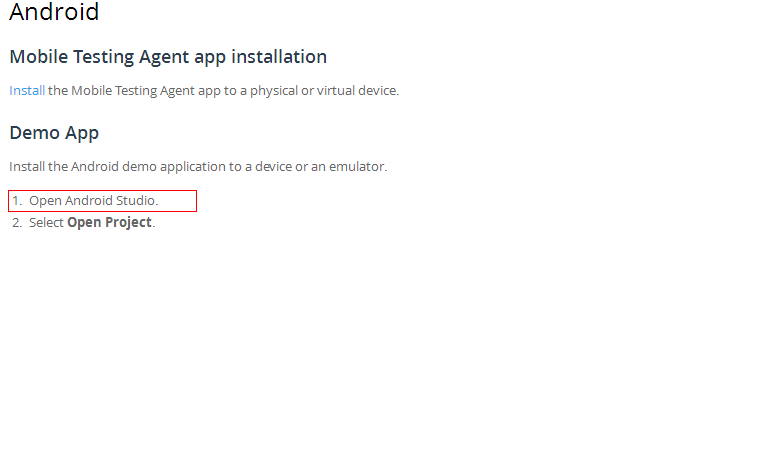Select step one, Open Android Studio
768x460 pixels.
pos(102,201)
